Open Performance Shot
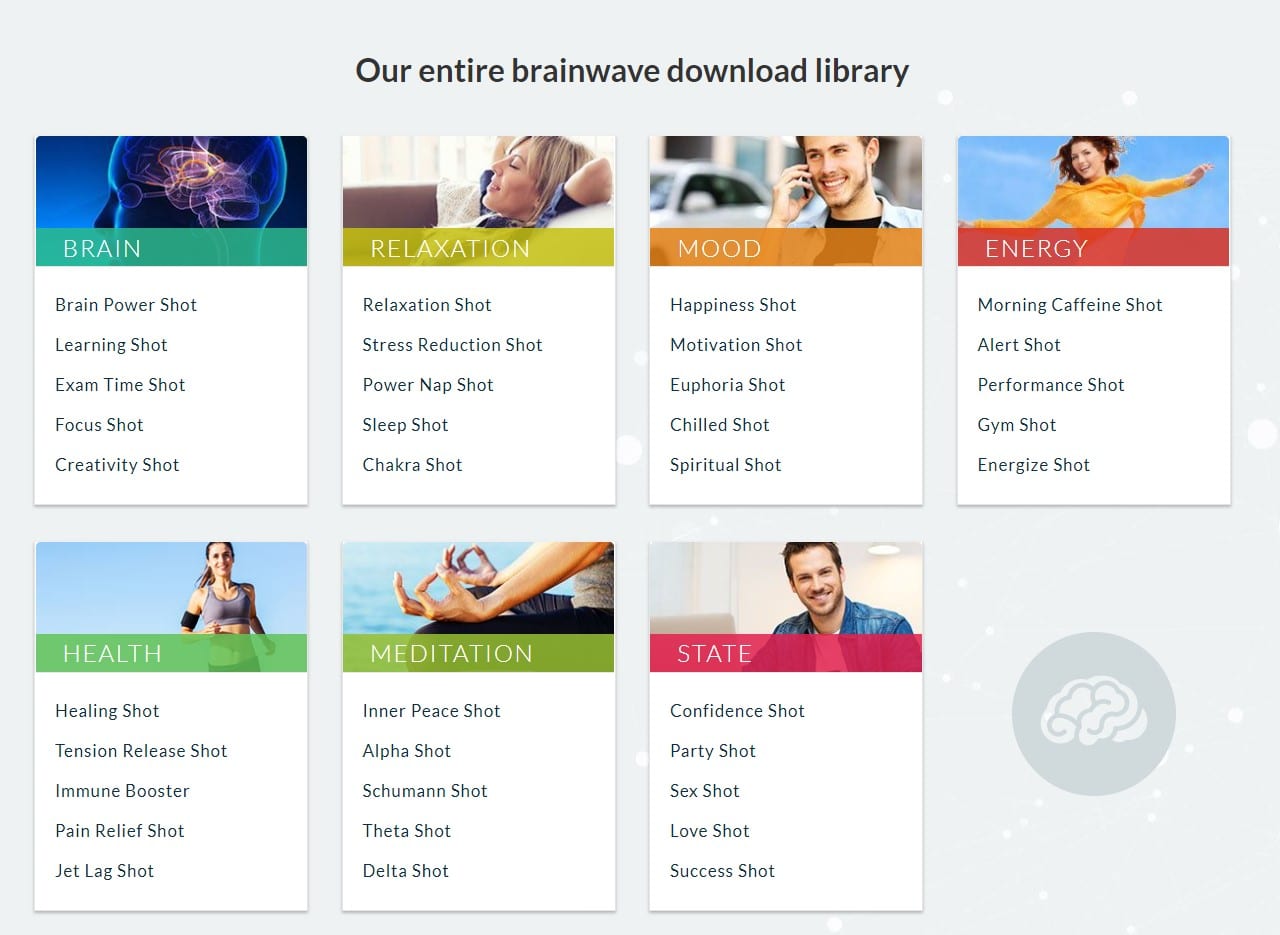1280x935 pixels. pyautogui.click(x=1051, y=385)
